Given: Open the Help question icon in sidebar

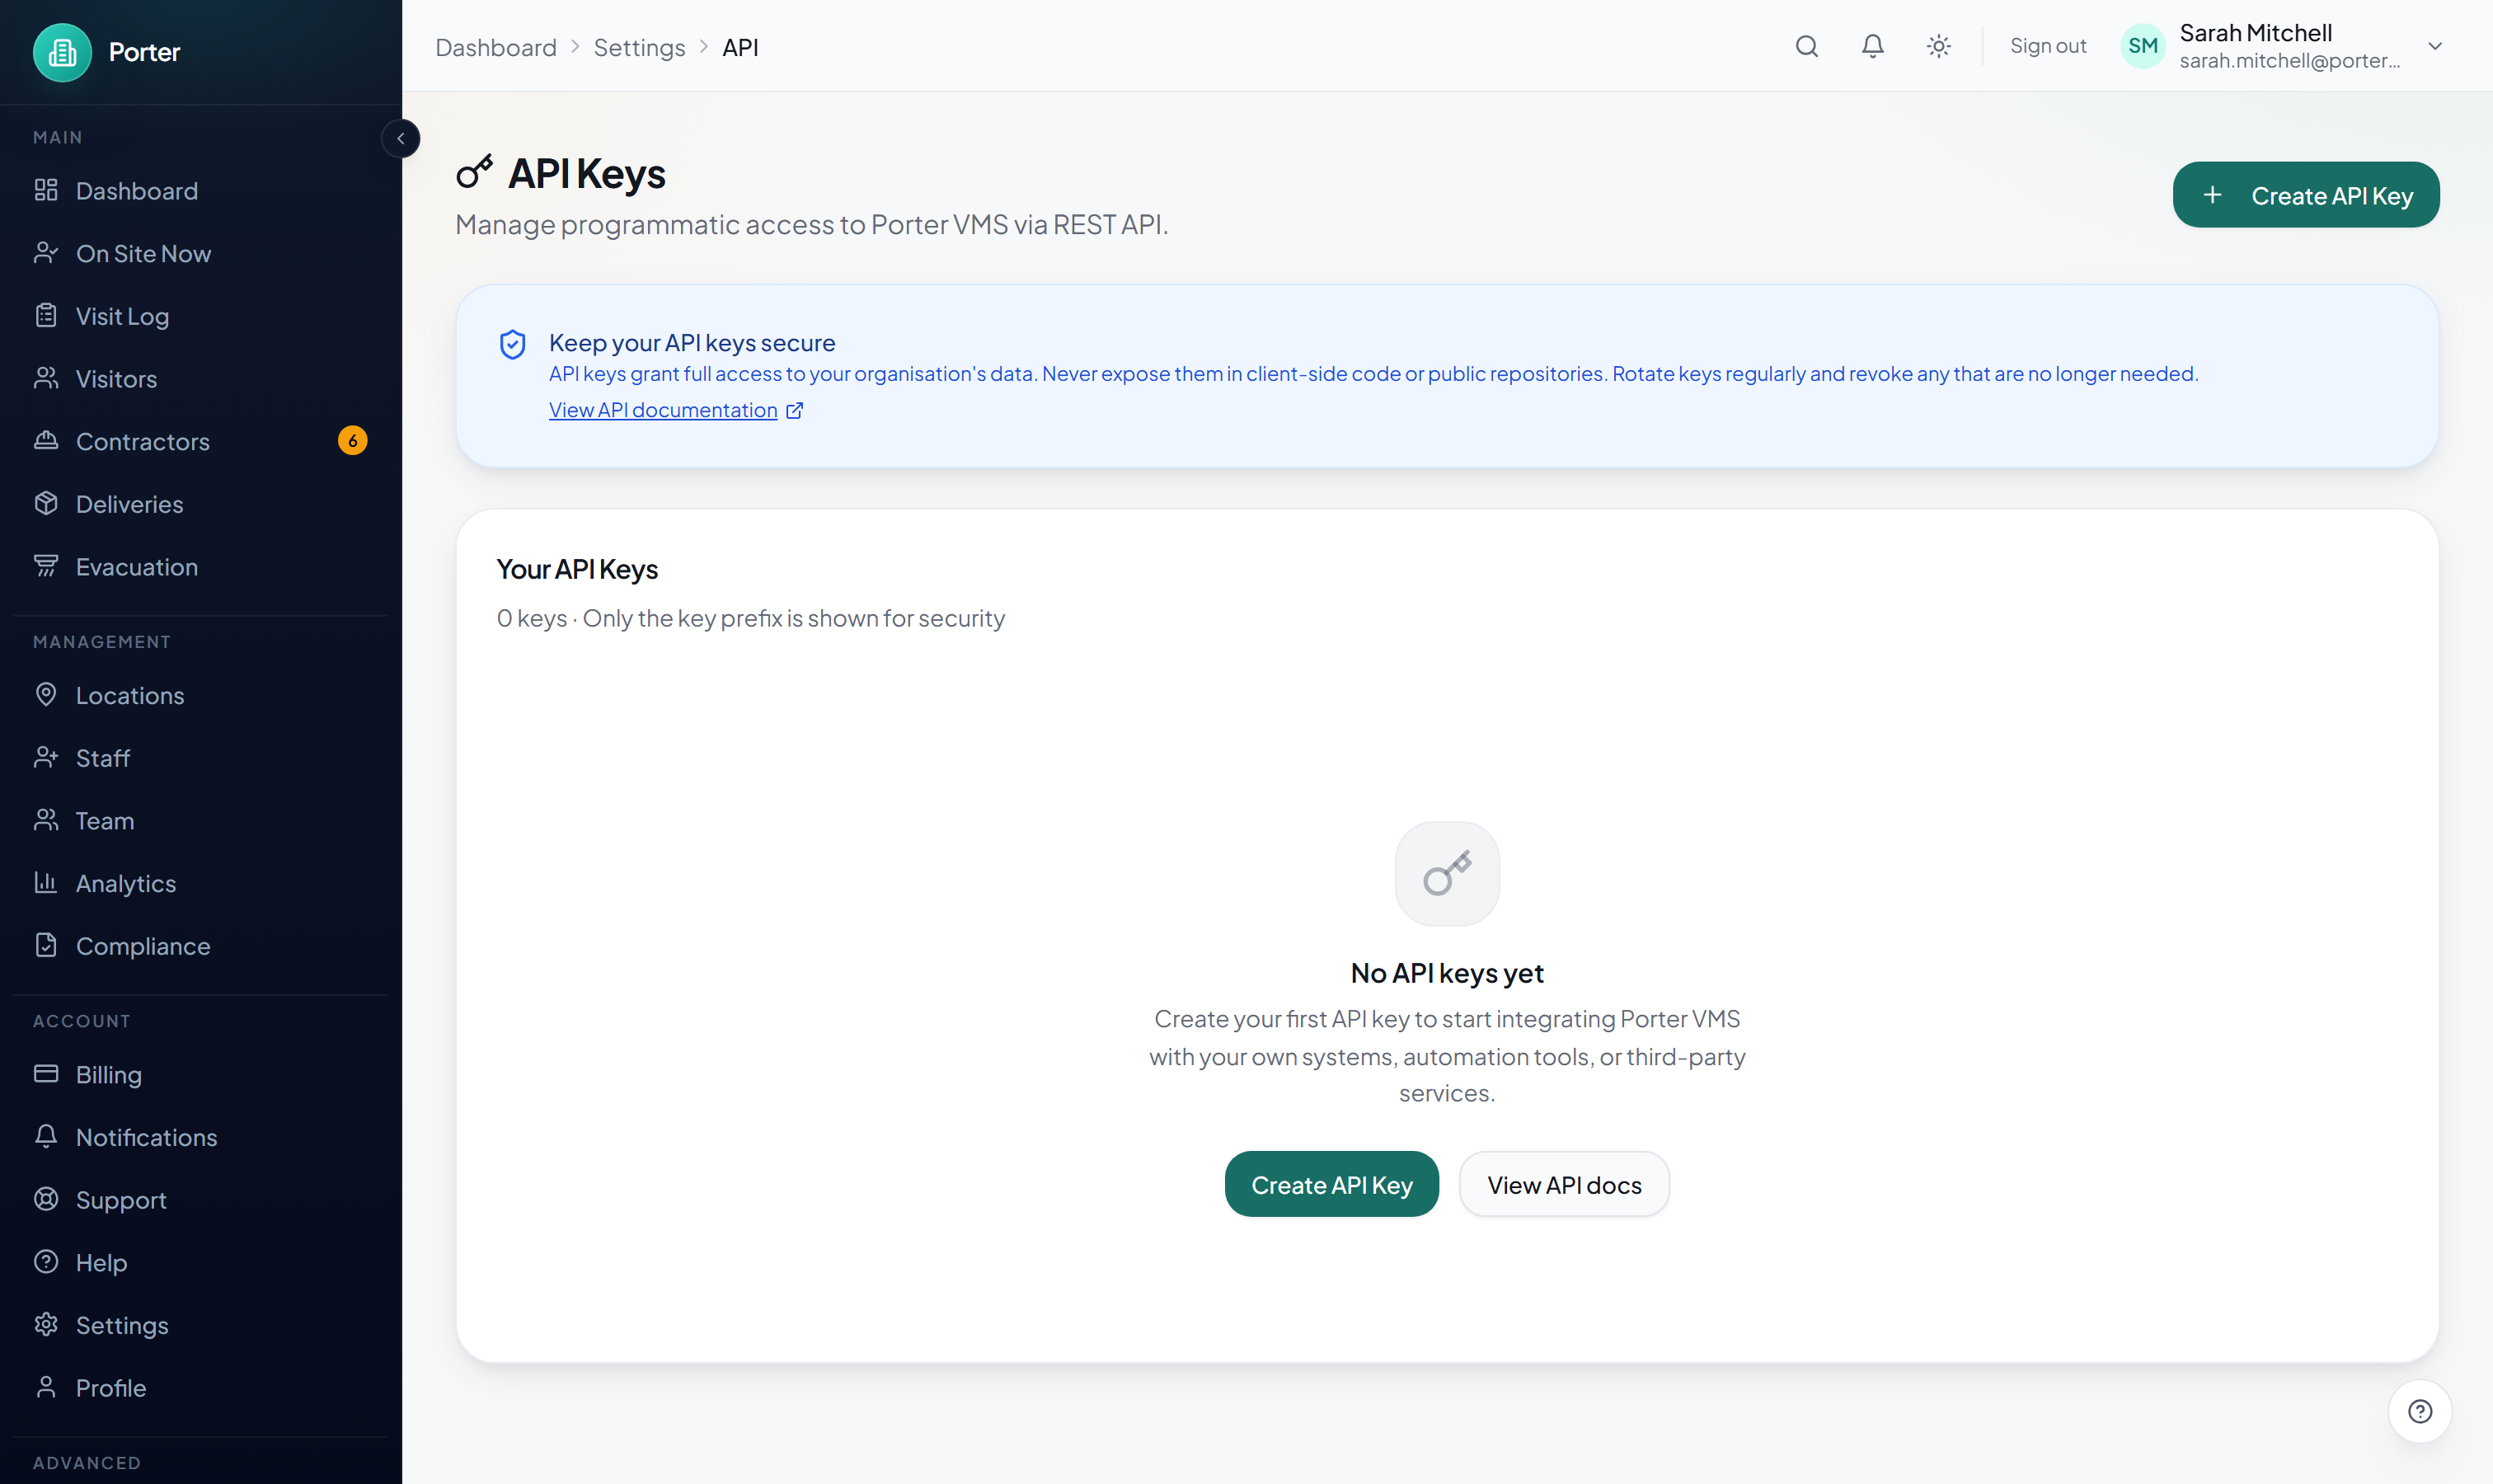Looking at the screenshot, I should [x=46, y=1262].
